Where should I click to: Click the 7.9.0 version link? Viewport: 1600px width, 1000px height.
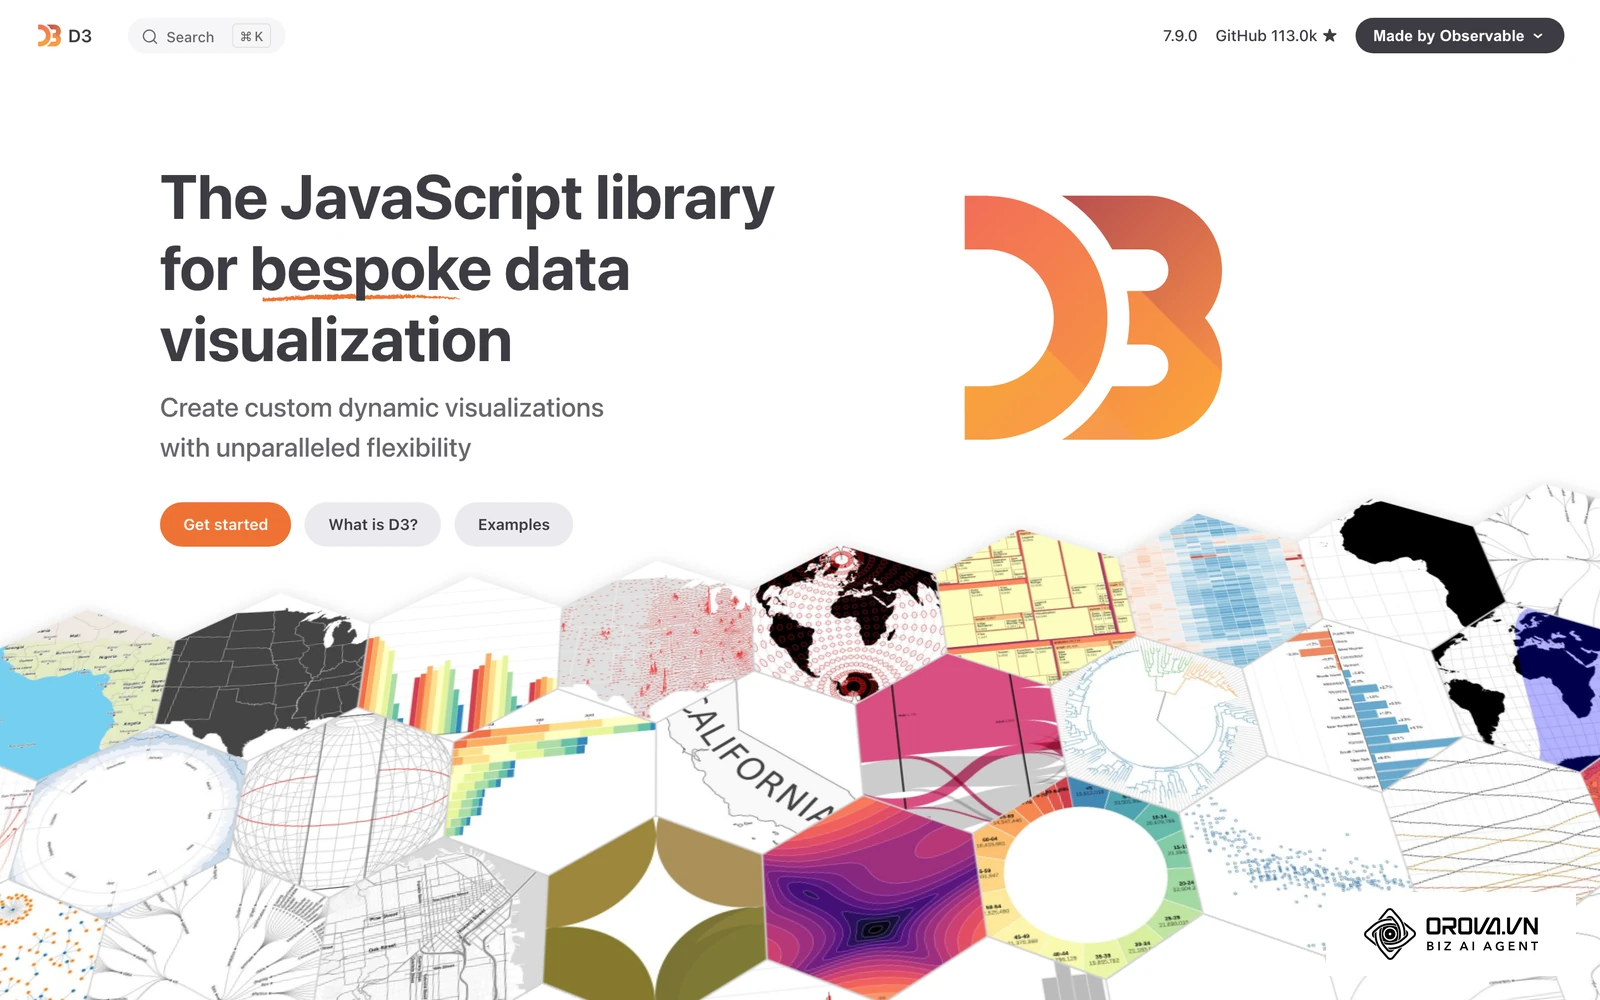pyautogui.click(x=1180, y=36)
